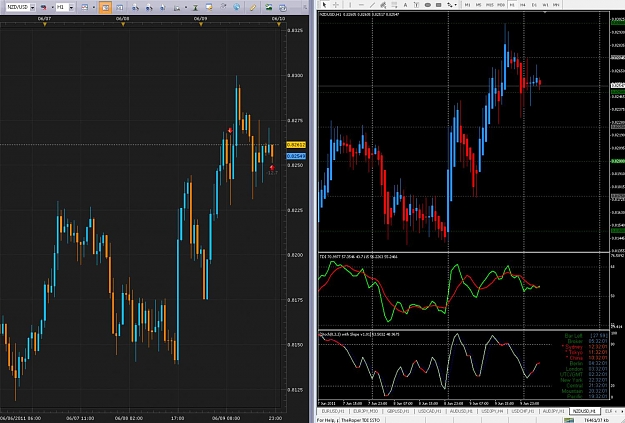Show more chart tabs with right arrow
This screenshot has width=625, height=423.
point(622,411)
